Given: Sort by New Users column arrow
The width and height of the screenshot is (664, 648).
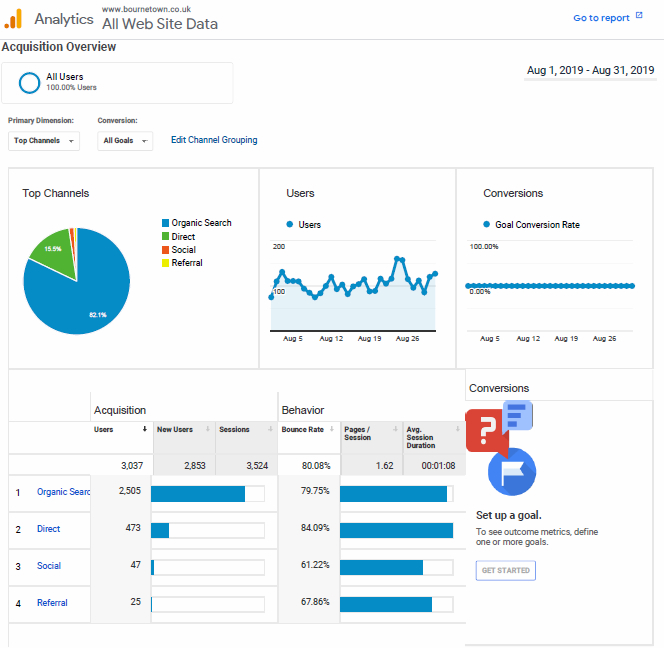Looking at the screenshot, I should [208, 429].
